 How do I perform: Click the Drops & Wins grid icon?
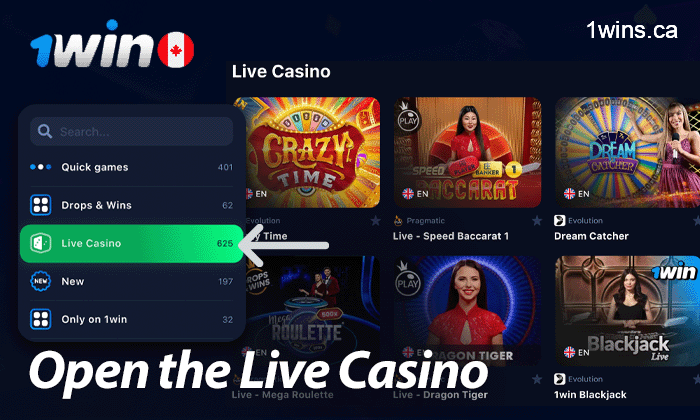tap(41, 205)
